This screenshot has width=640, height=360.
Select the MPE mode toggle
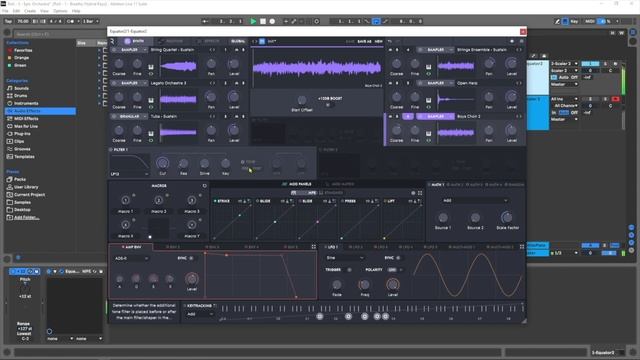click(x=304, y=193)
